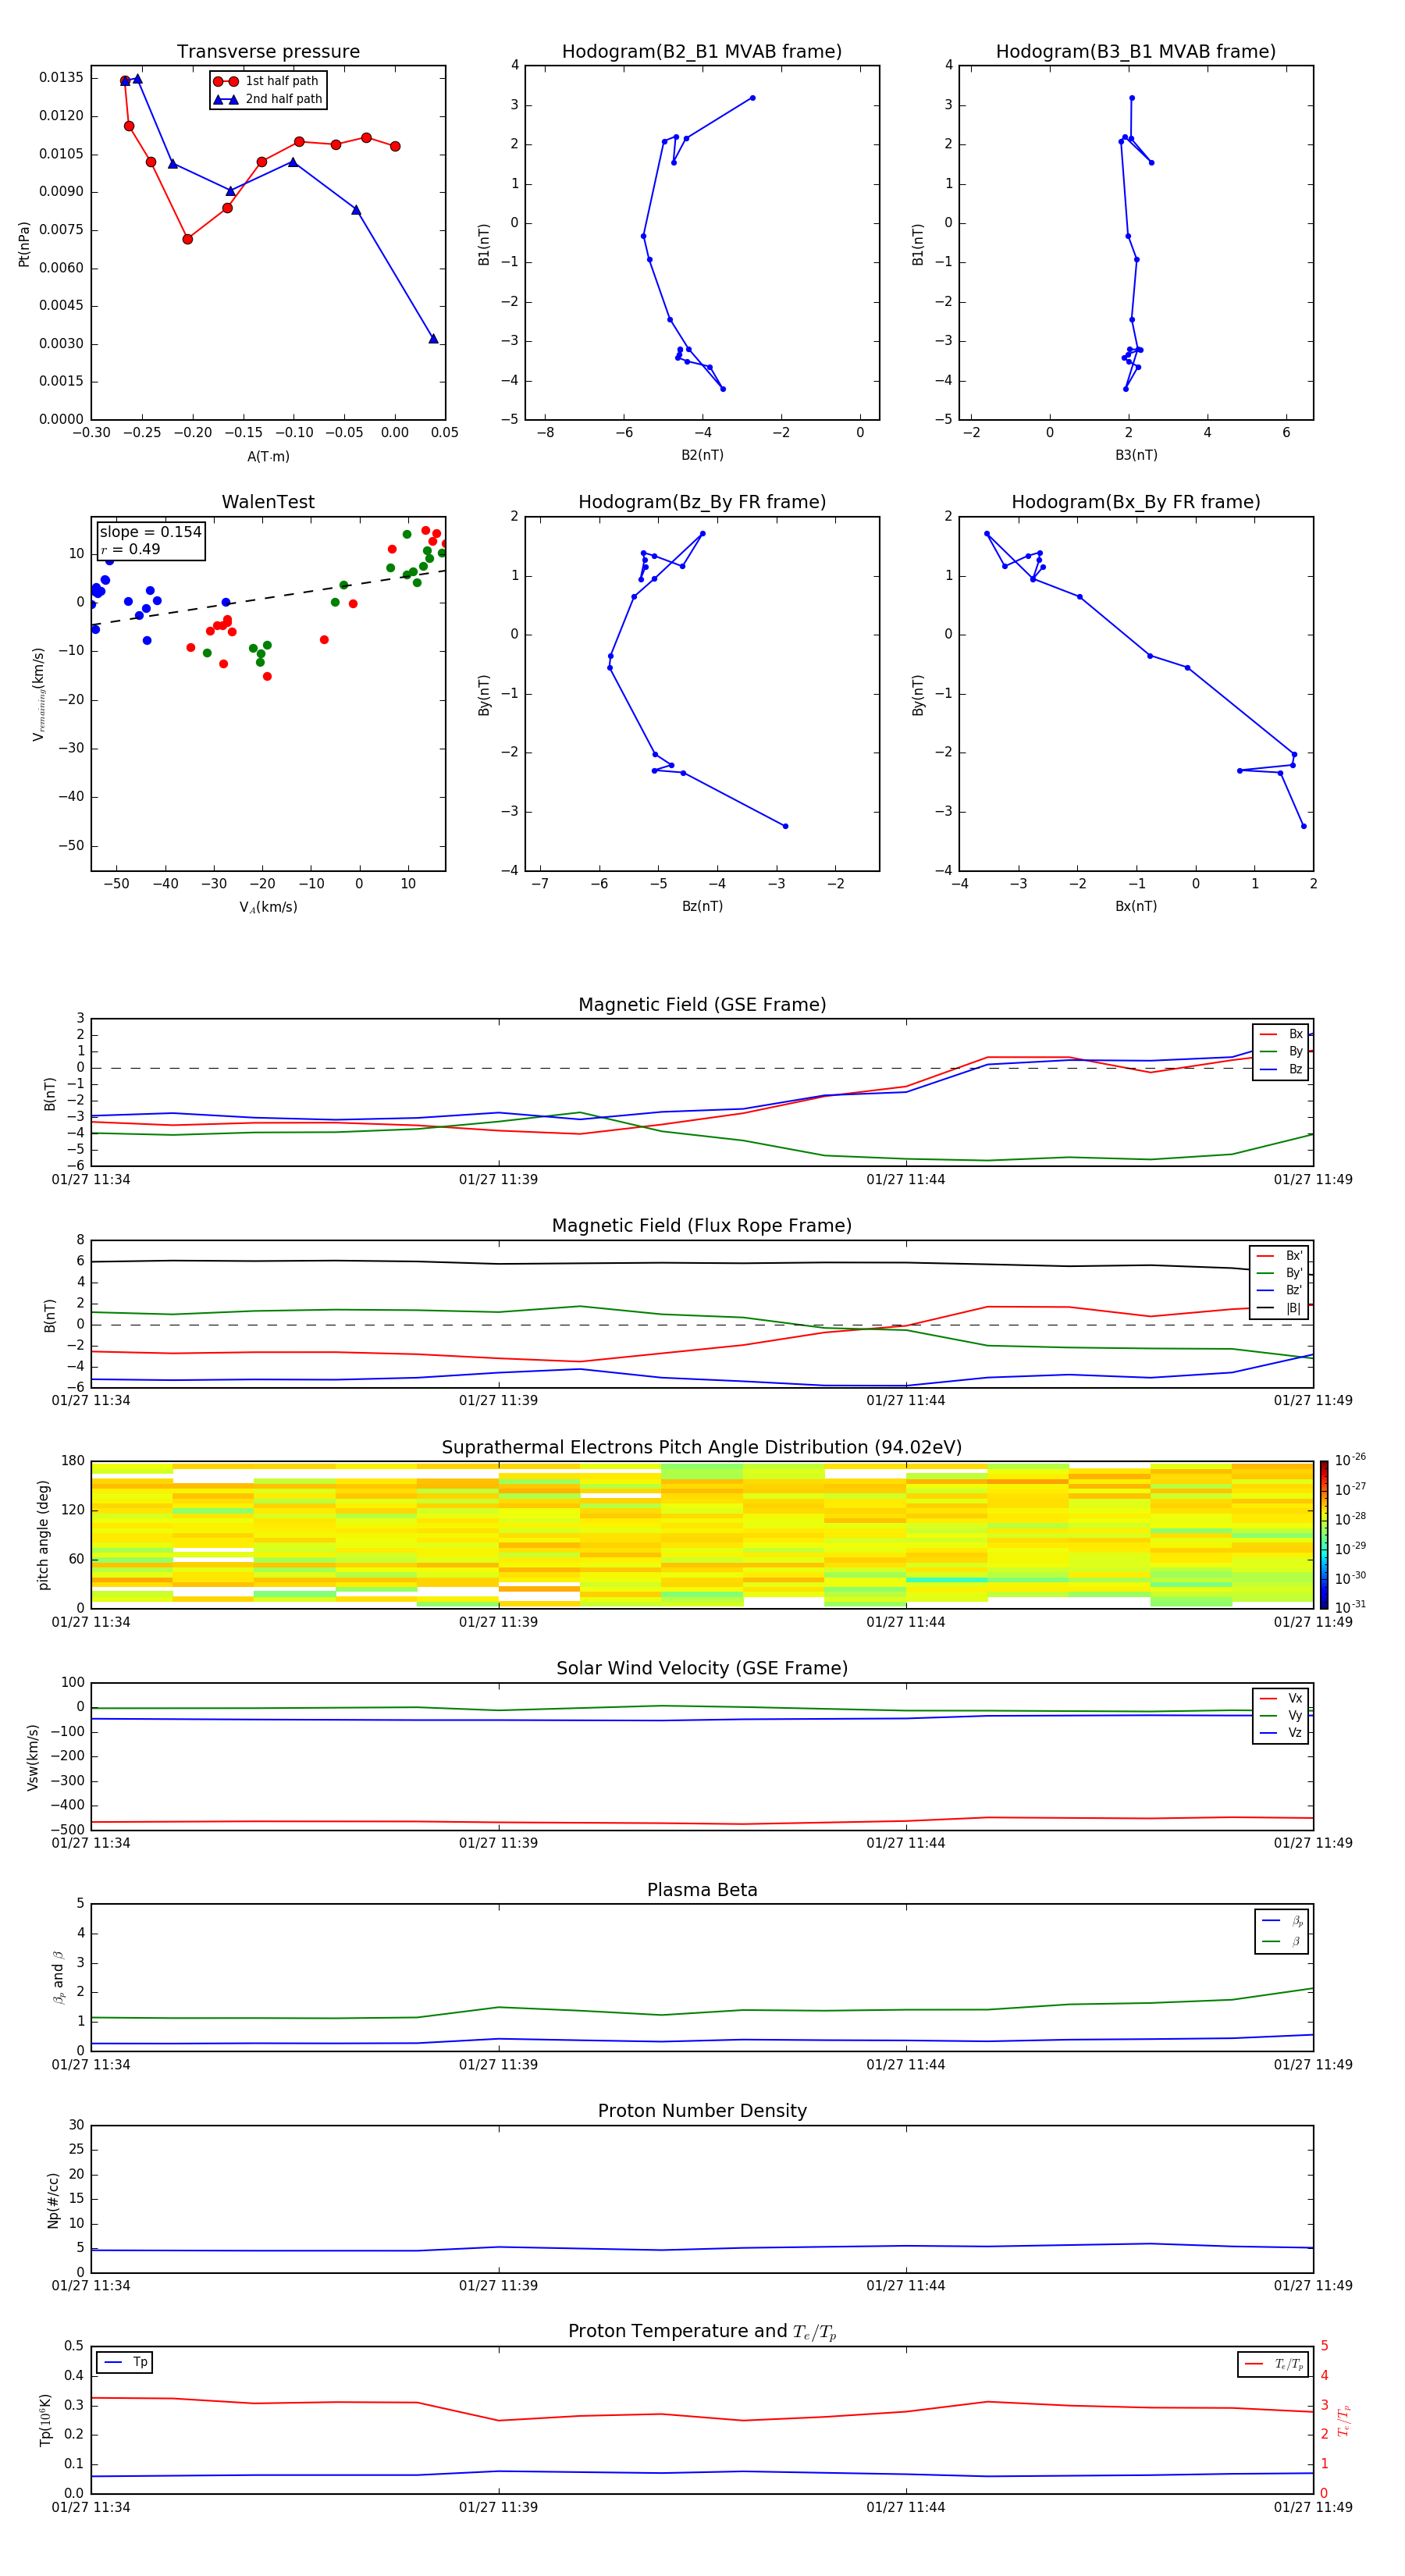Click "01/27 11:44" under the Plasma Beta plot
Screen dimensions: 1405x2576
coord(906,2064)
